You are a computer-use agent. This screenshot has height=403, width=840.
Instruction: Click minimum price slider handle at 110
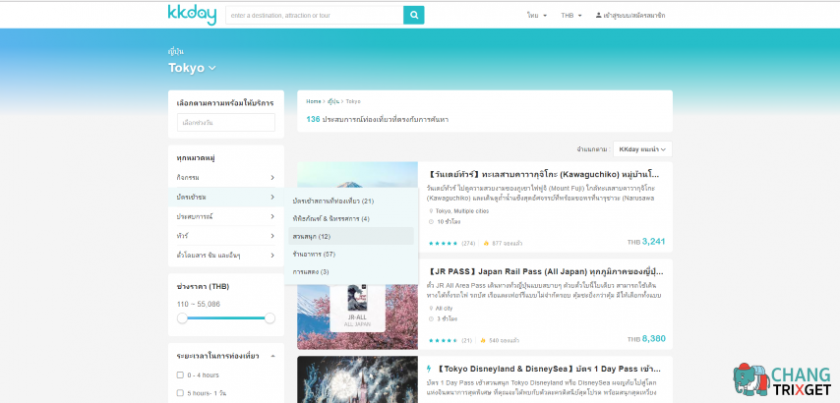point(182,318)
